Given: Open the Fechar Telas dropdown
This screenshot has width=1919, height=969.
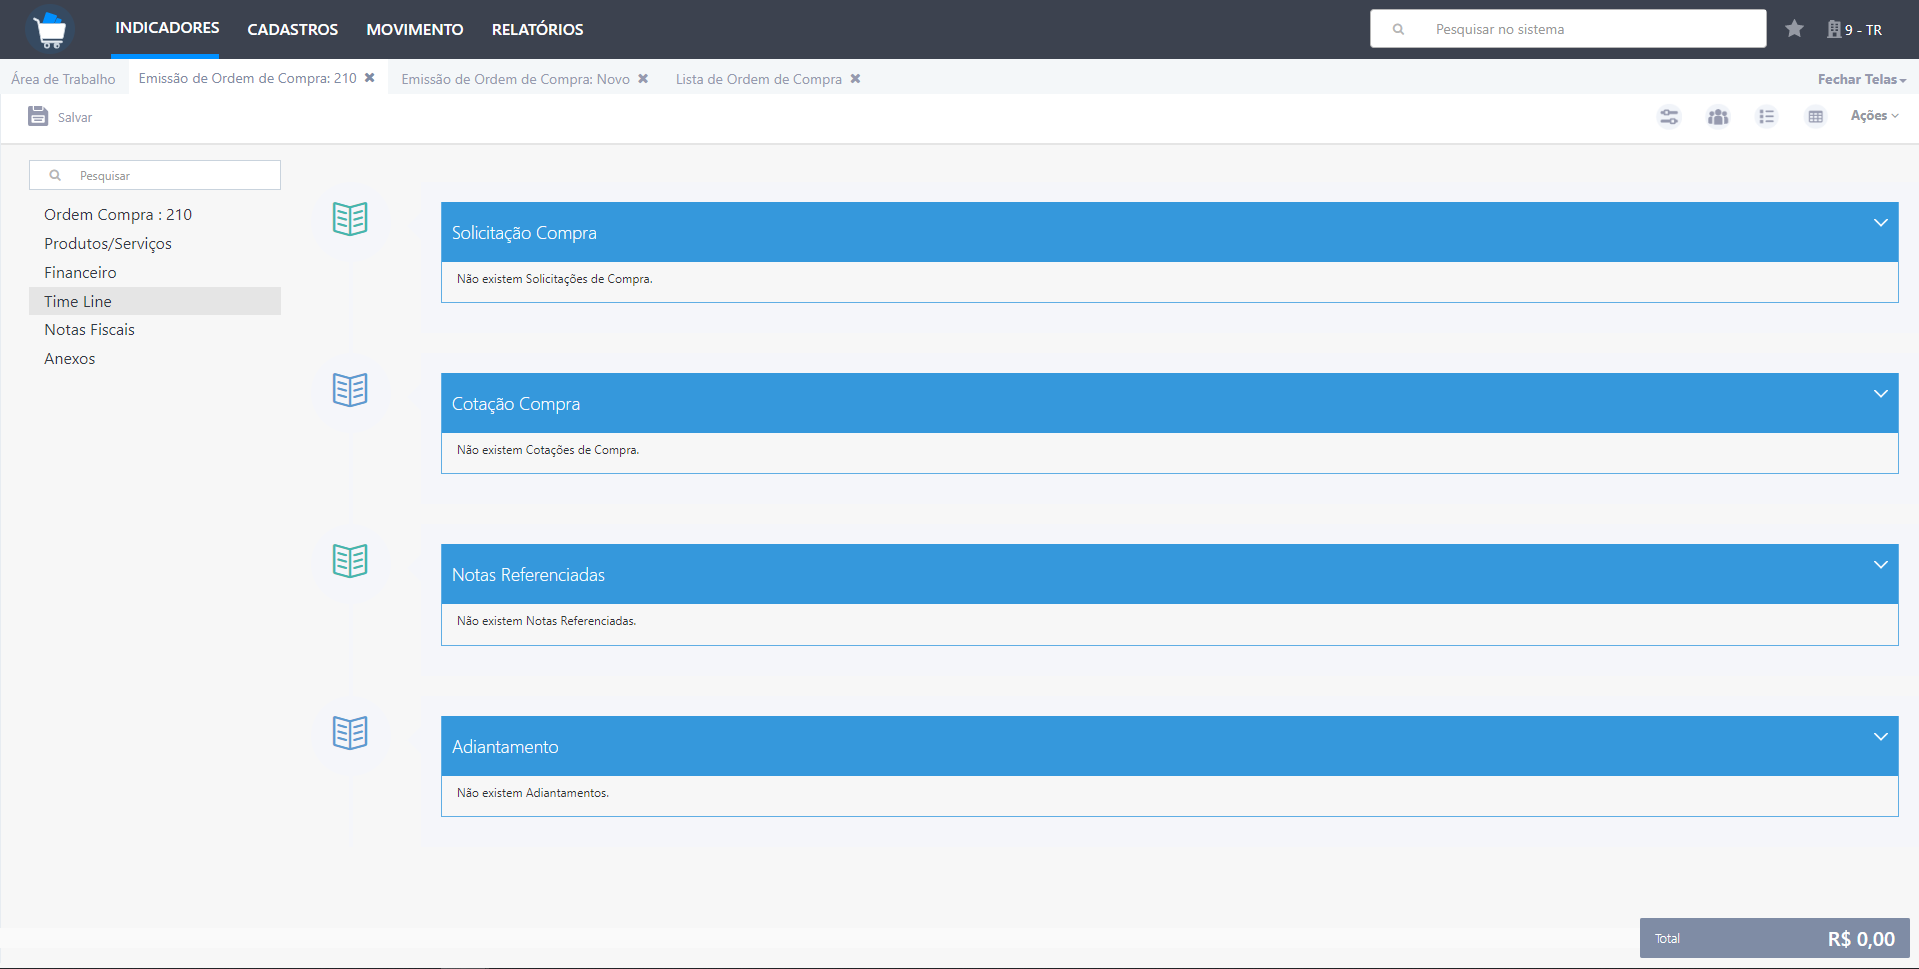Looking at the screenshot, I should (x=1861, y=79).
